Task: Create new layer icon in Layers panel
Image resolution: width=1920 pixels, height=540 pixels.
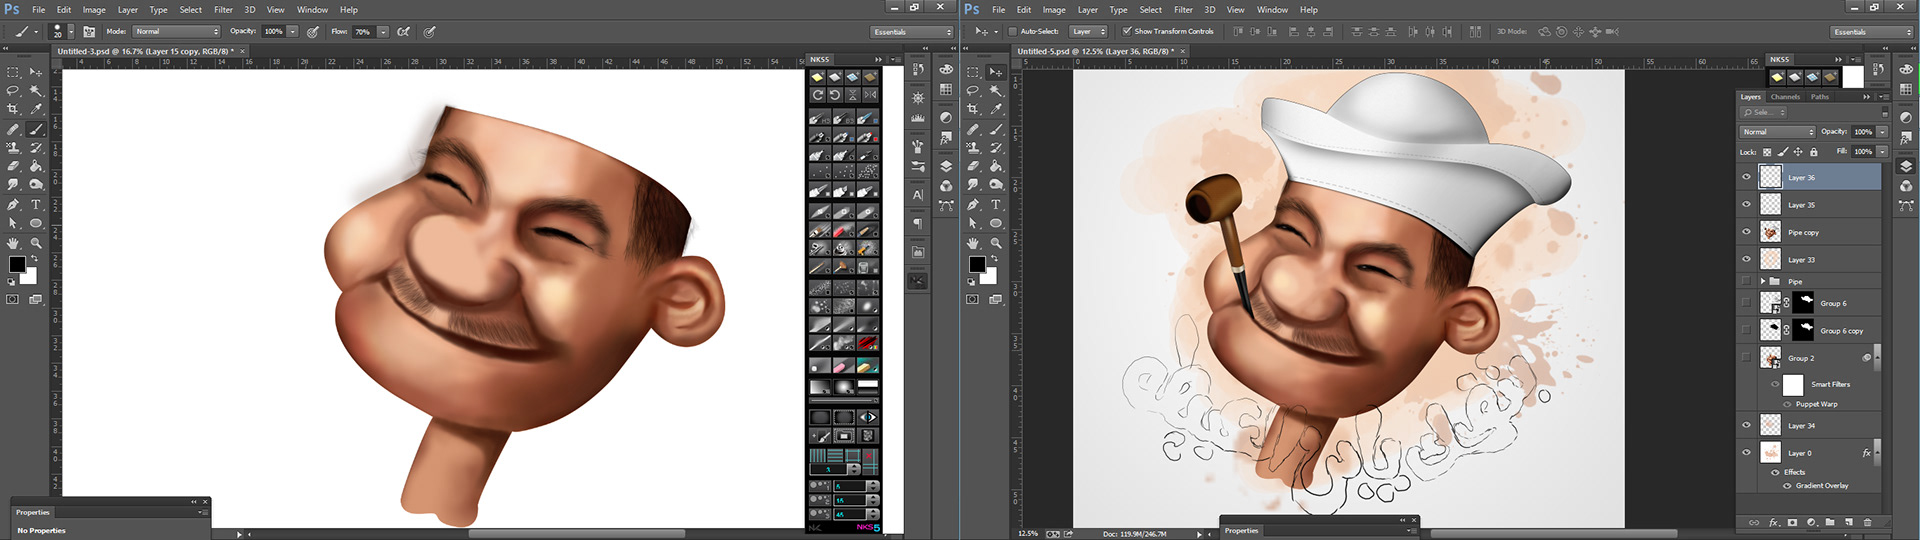Action: [x=1848, y=522]
